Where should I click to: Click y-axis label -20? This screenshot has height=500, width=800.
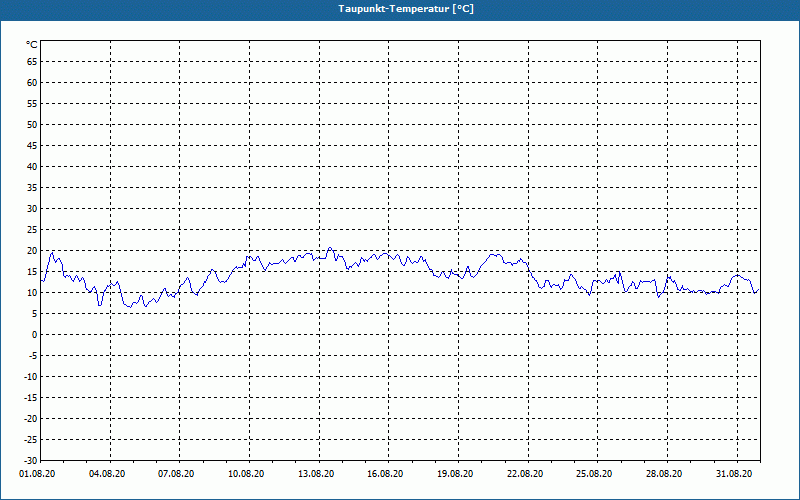point(31,419)
